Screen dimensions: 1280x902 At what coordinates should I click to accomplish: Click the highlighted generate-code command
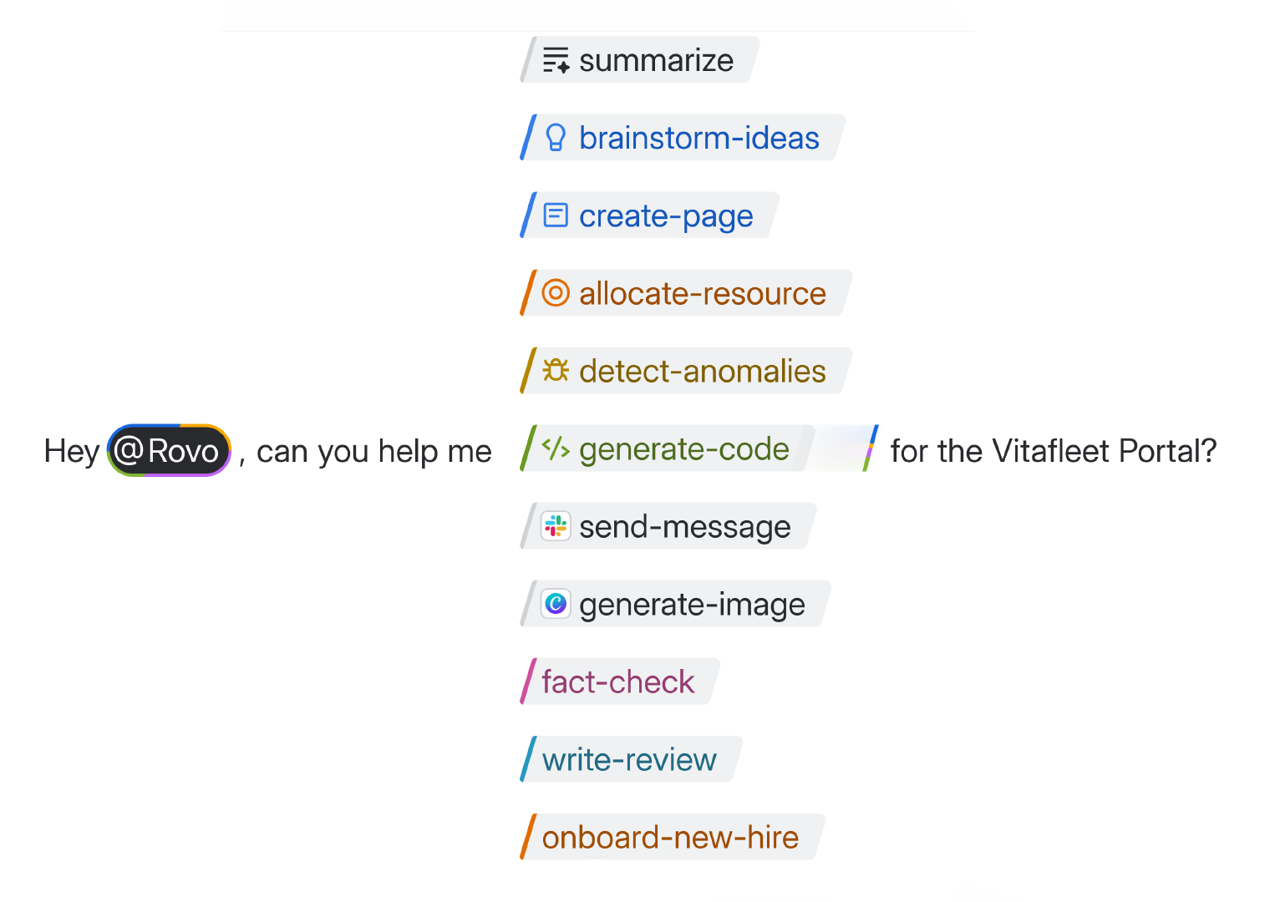coord(684,449)
